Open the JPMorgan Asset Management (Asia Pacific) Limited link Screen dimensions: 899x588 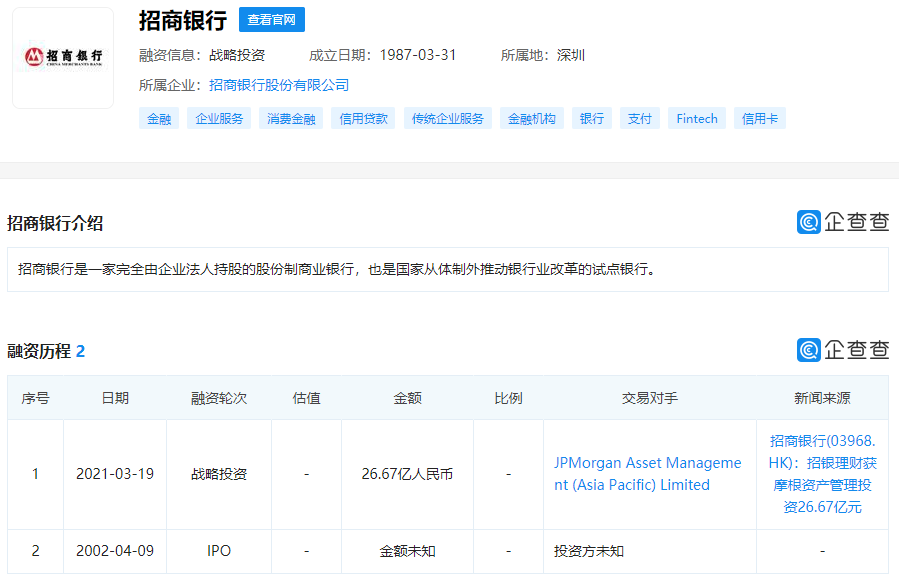648,474
